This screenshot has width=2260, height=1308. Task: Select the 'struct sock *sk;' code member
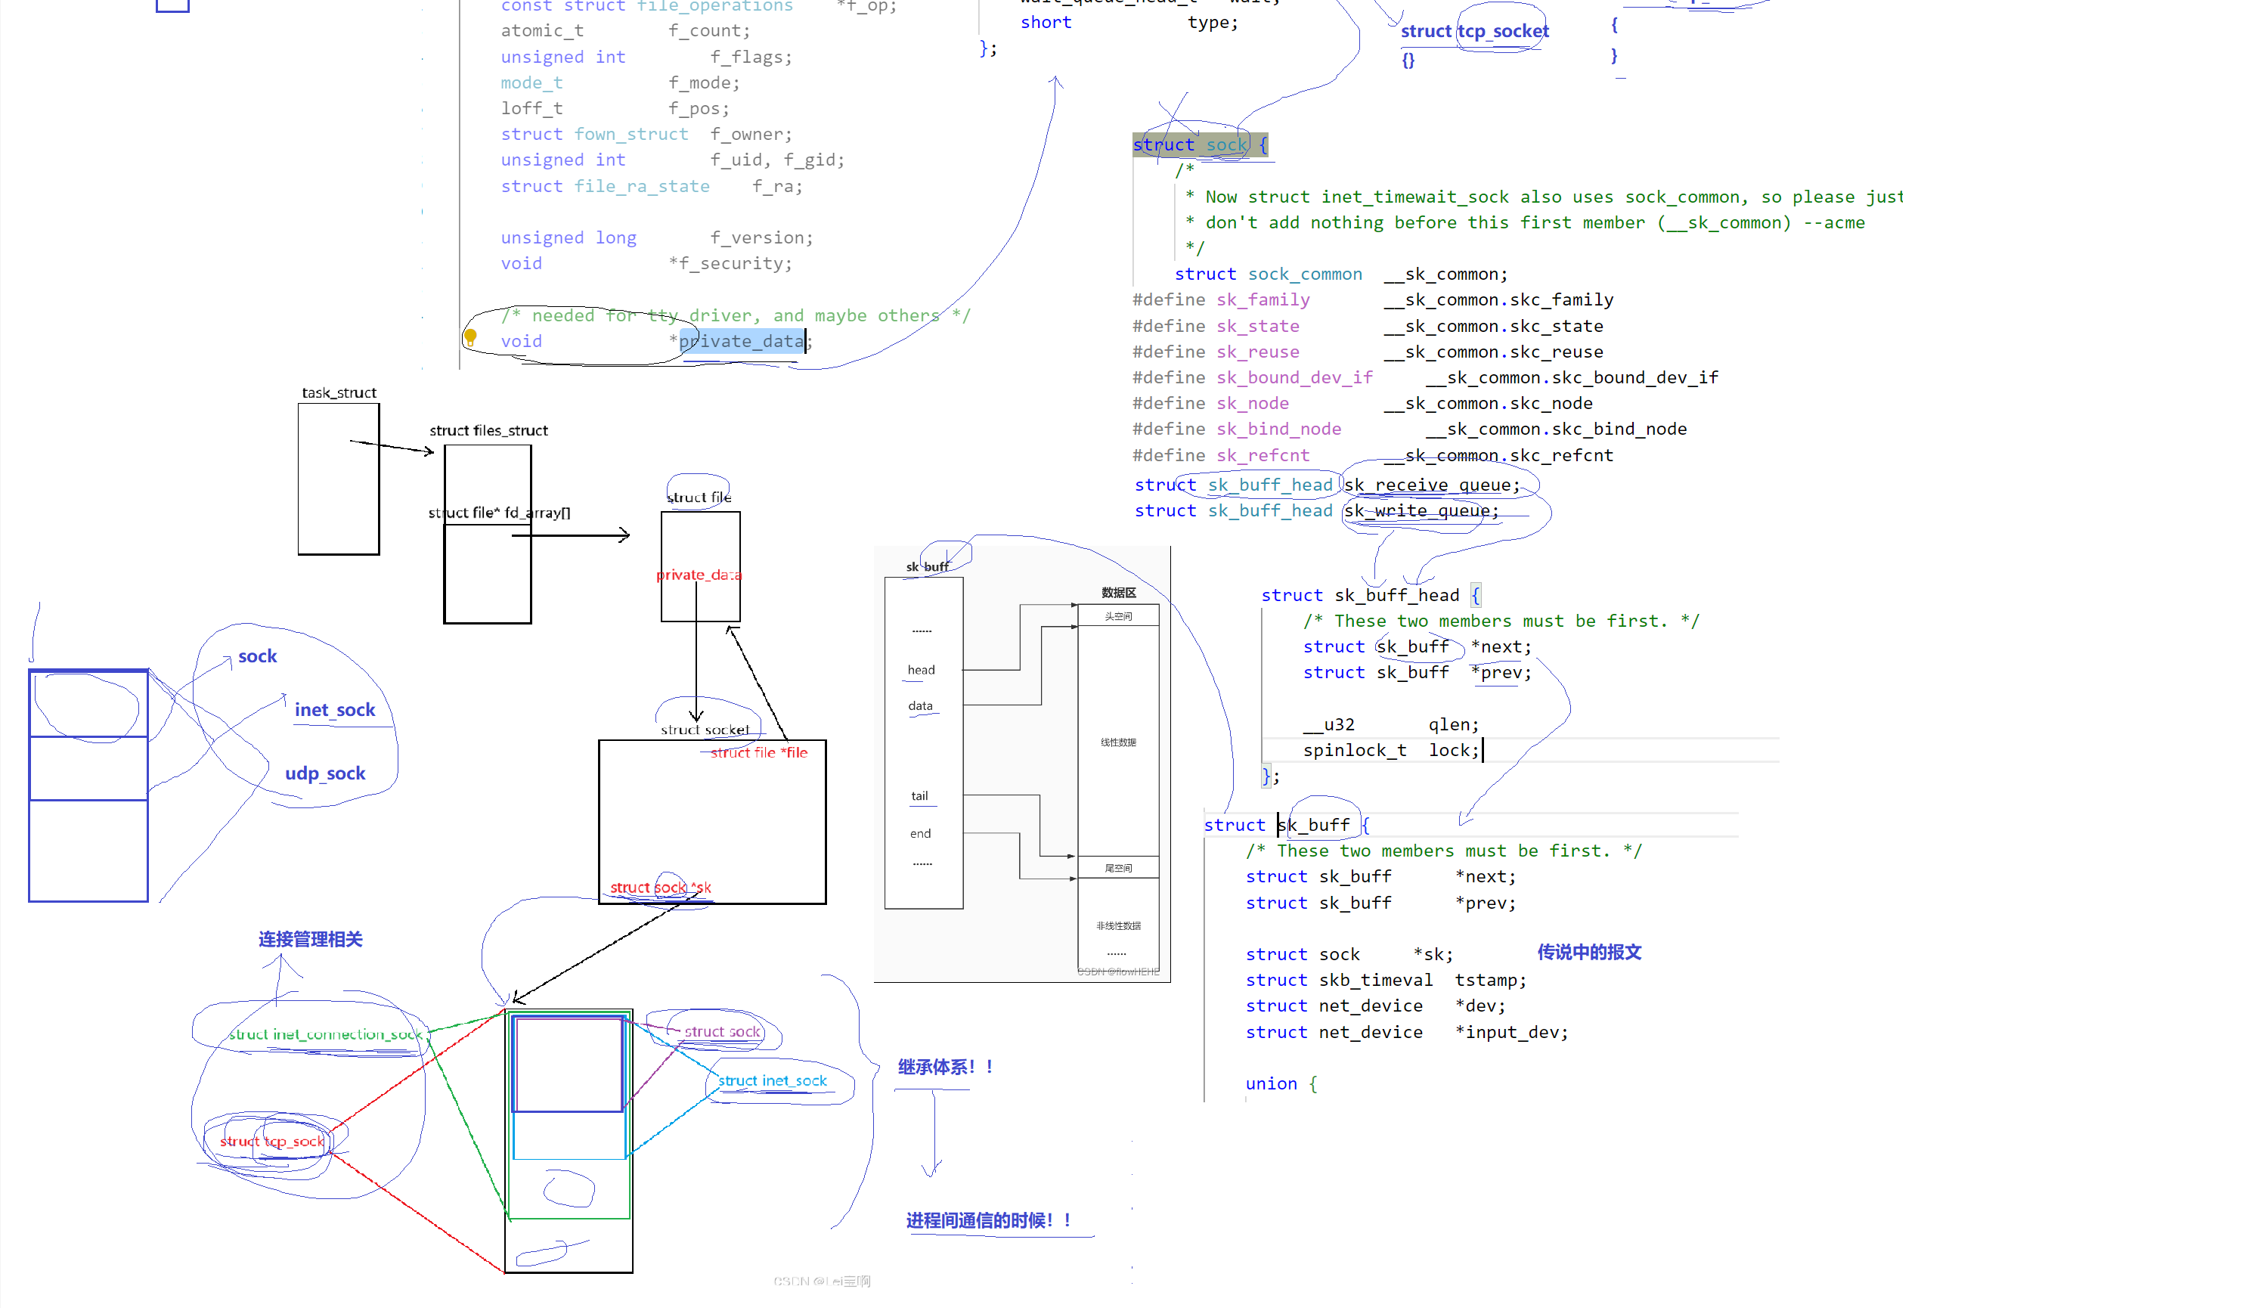point(1349,955)
